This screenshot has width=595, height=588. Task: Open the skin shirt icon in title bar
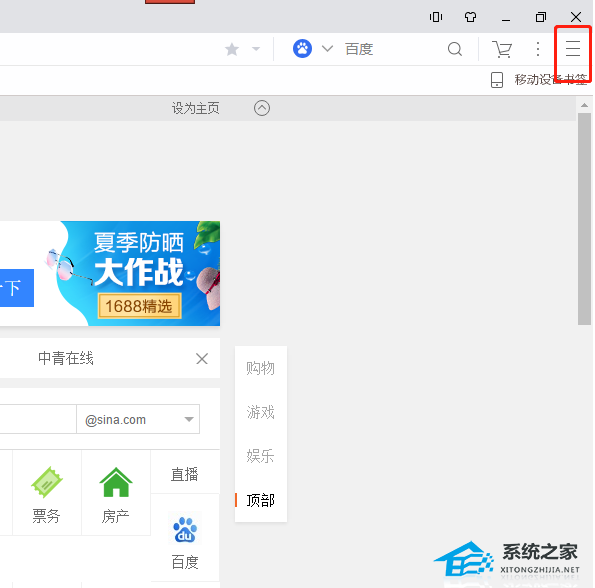[x=470, y=17]
